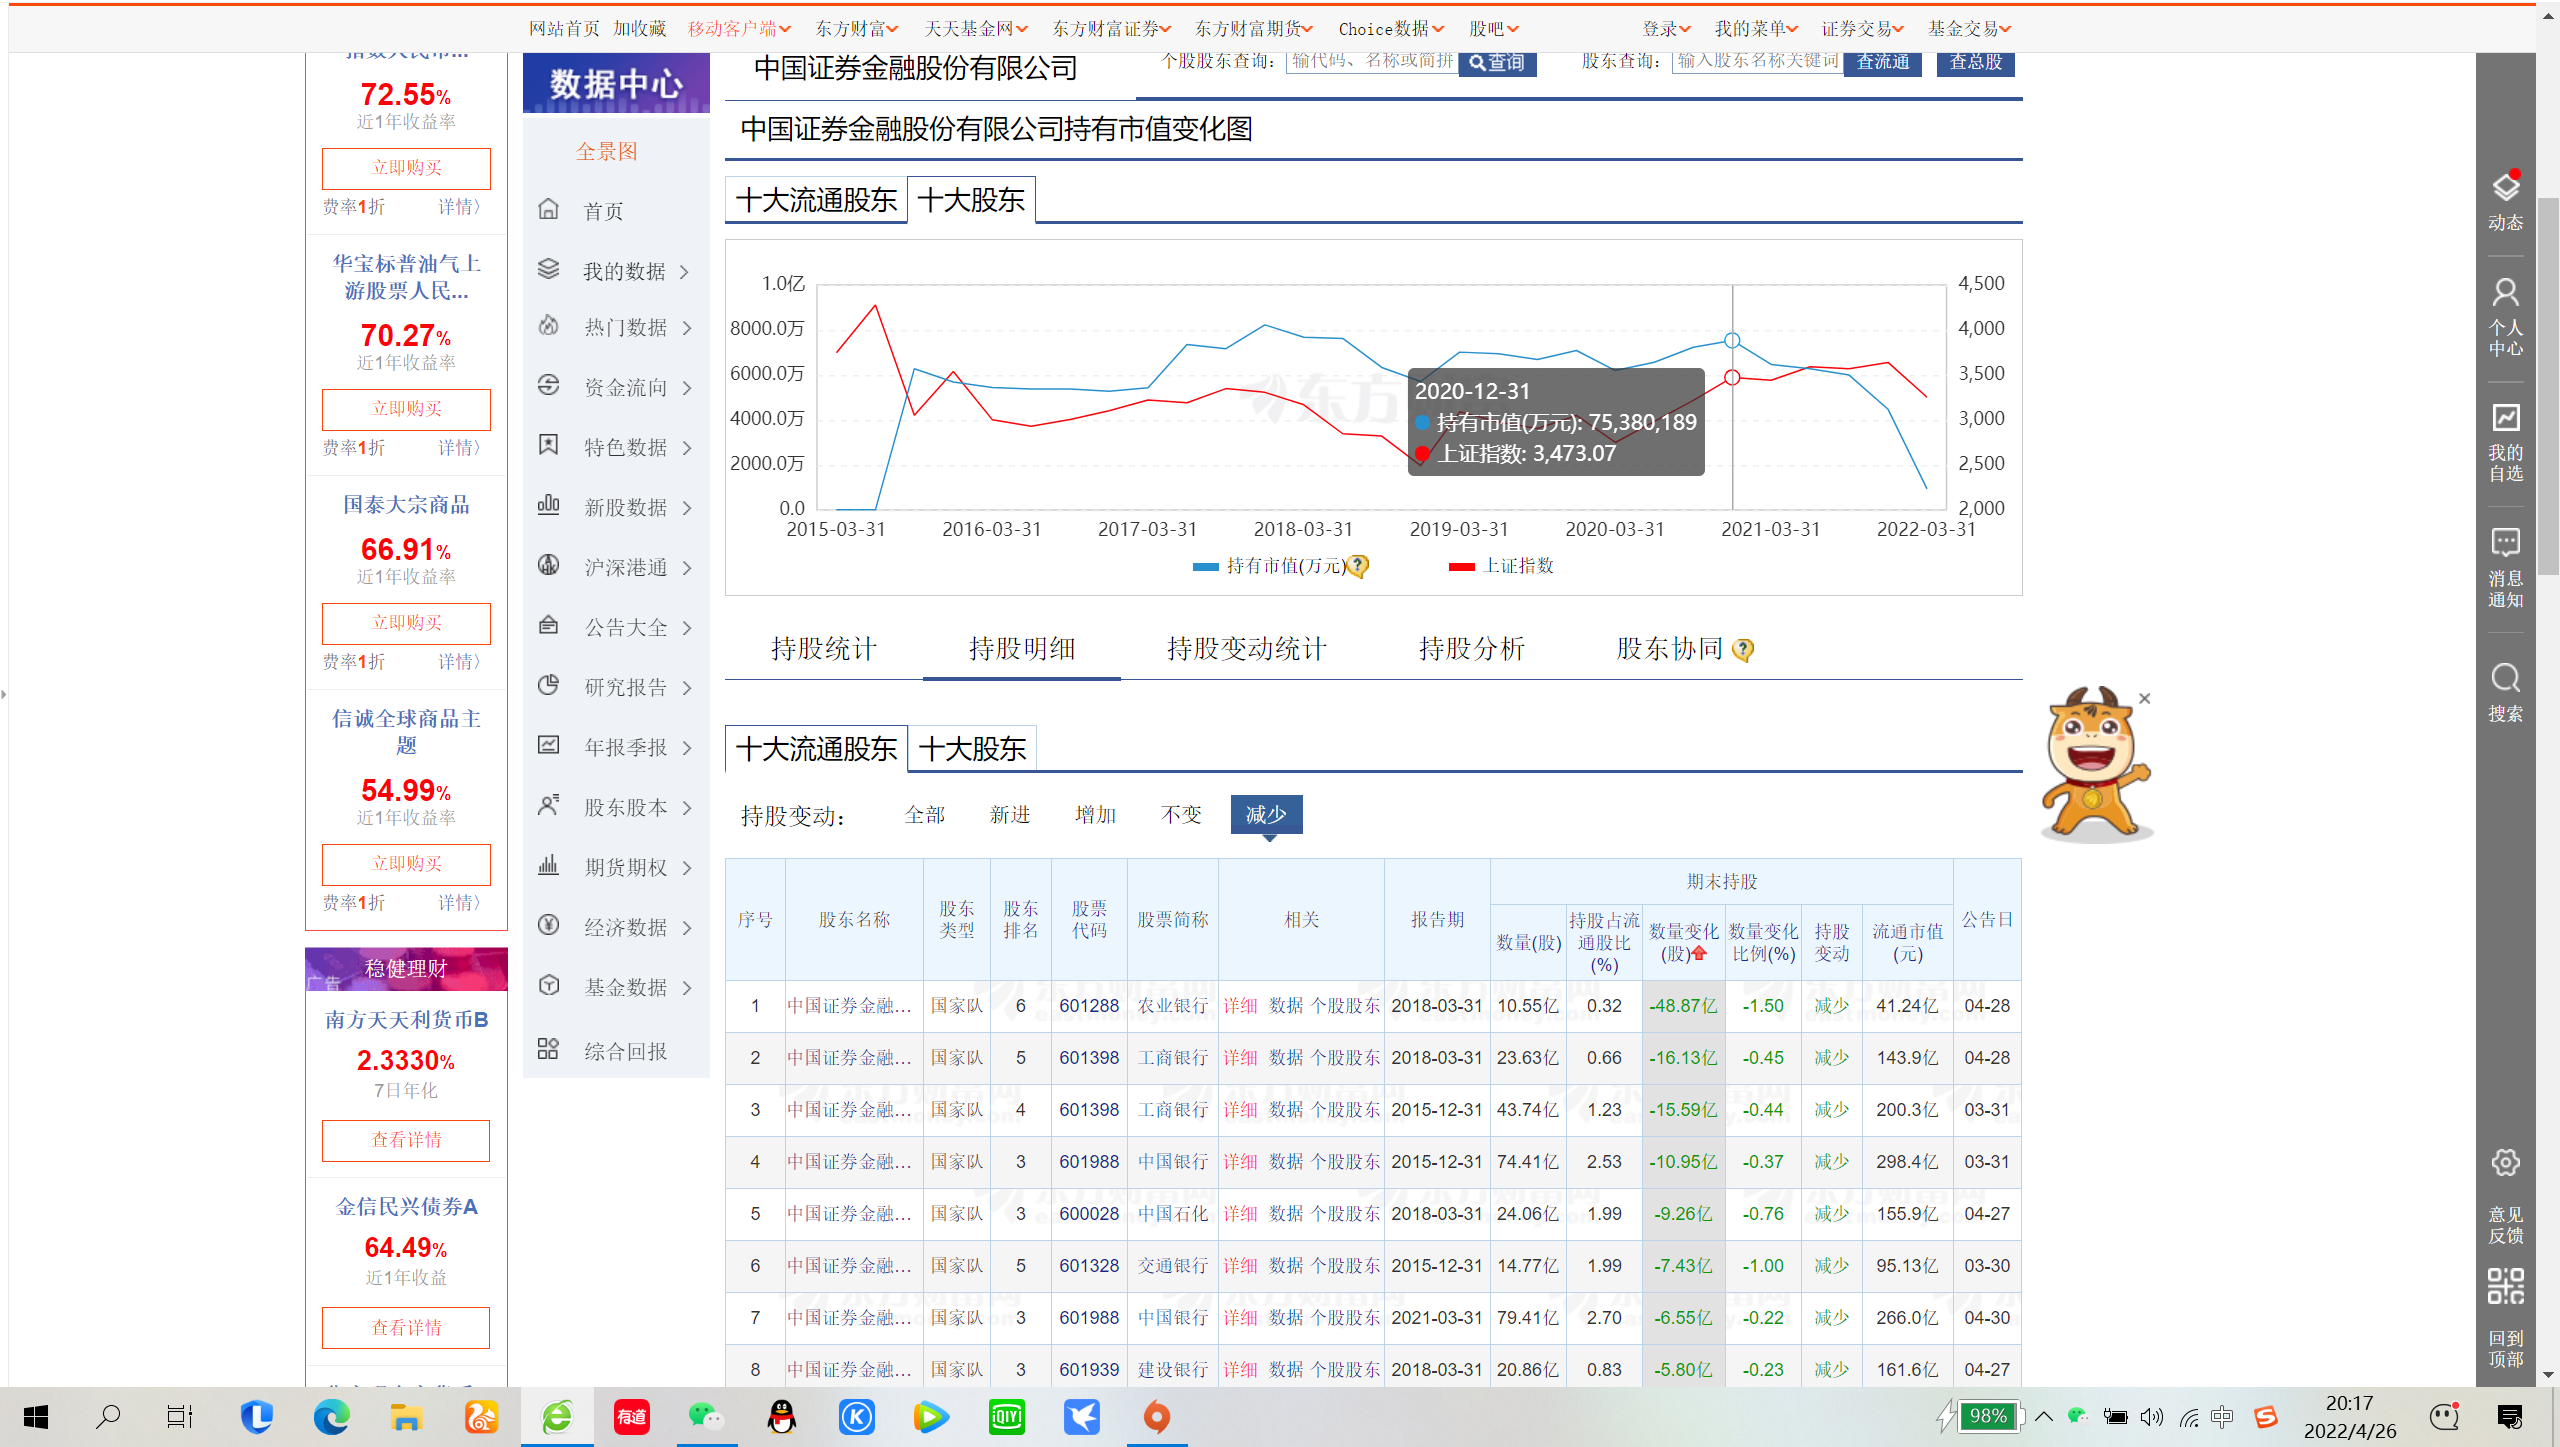Open 详细 link in 农业银行 row

click(x=1240, y=1006)
